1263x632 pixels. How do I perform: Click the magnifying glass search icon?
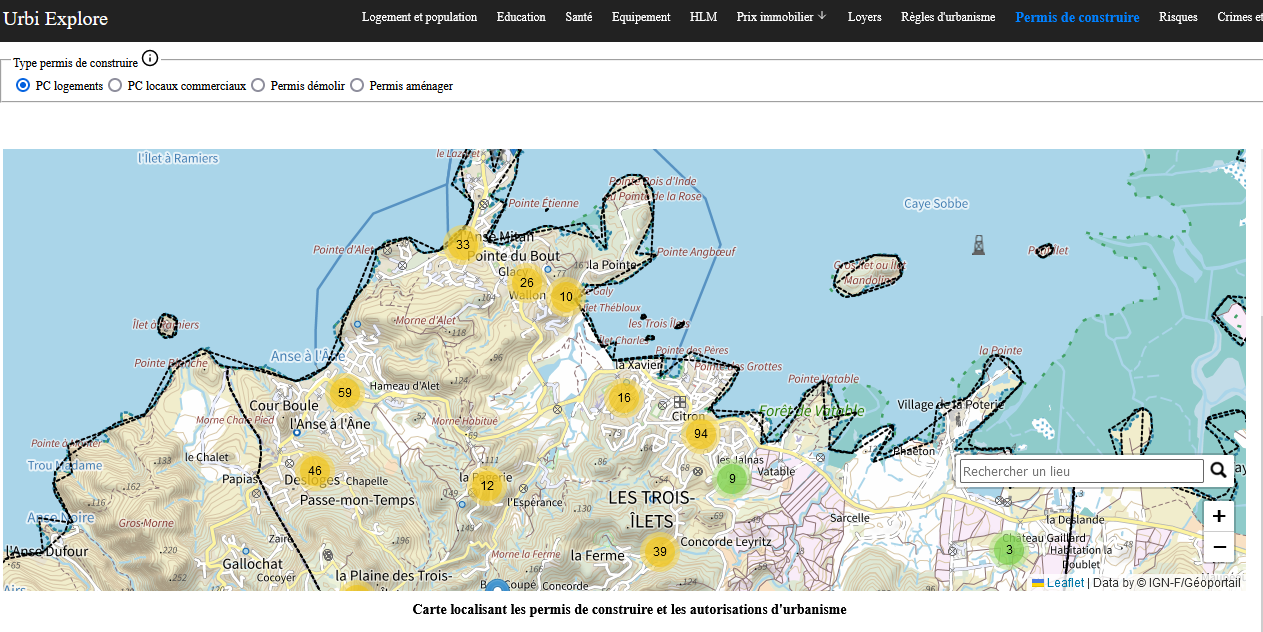[x=1218, y=470]
